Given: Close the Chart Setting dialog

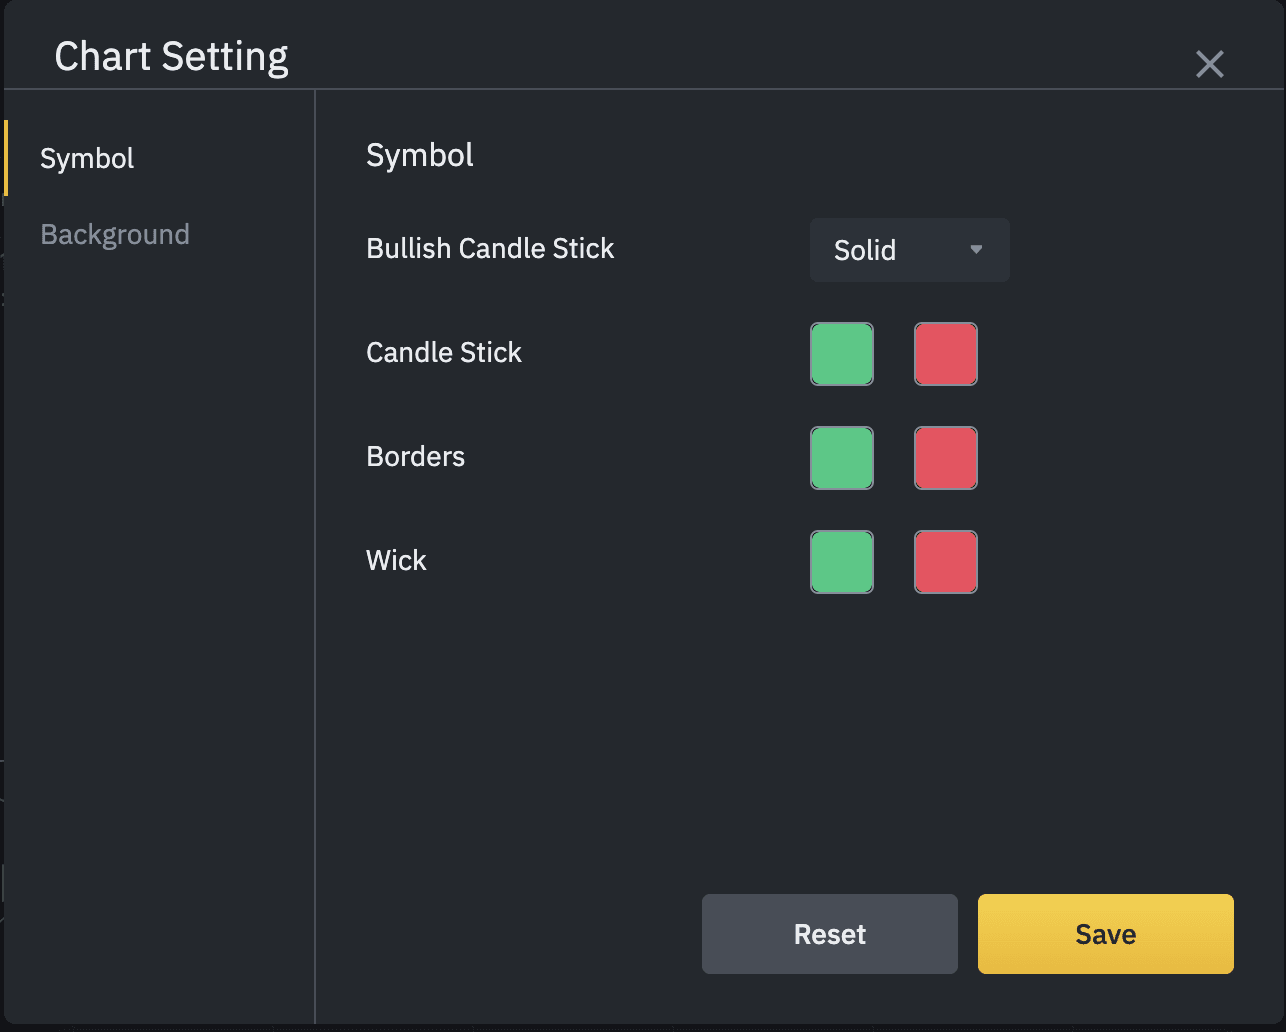Looking at the screenshot, I should pyautogui.click(x=1209, y=65).
